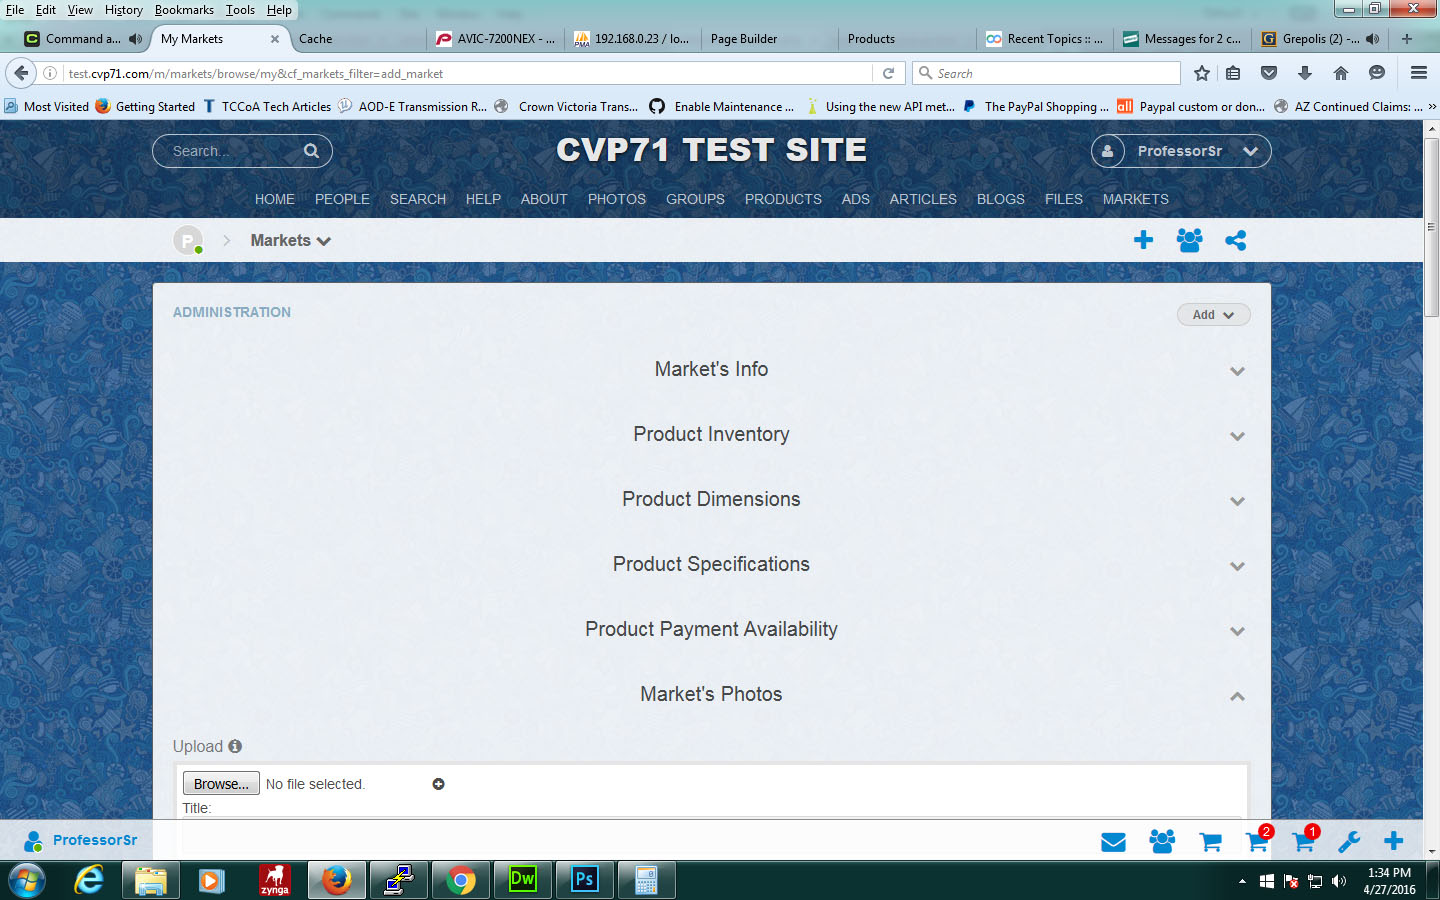The image size is (1440, 900).
Task: Open the Firefox hamburger menu
Action: click(1418, 73)
